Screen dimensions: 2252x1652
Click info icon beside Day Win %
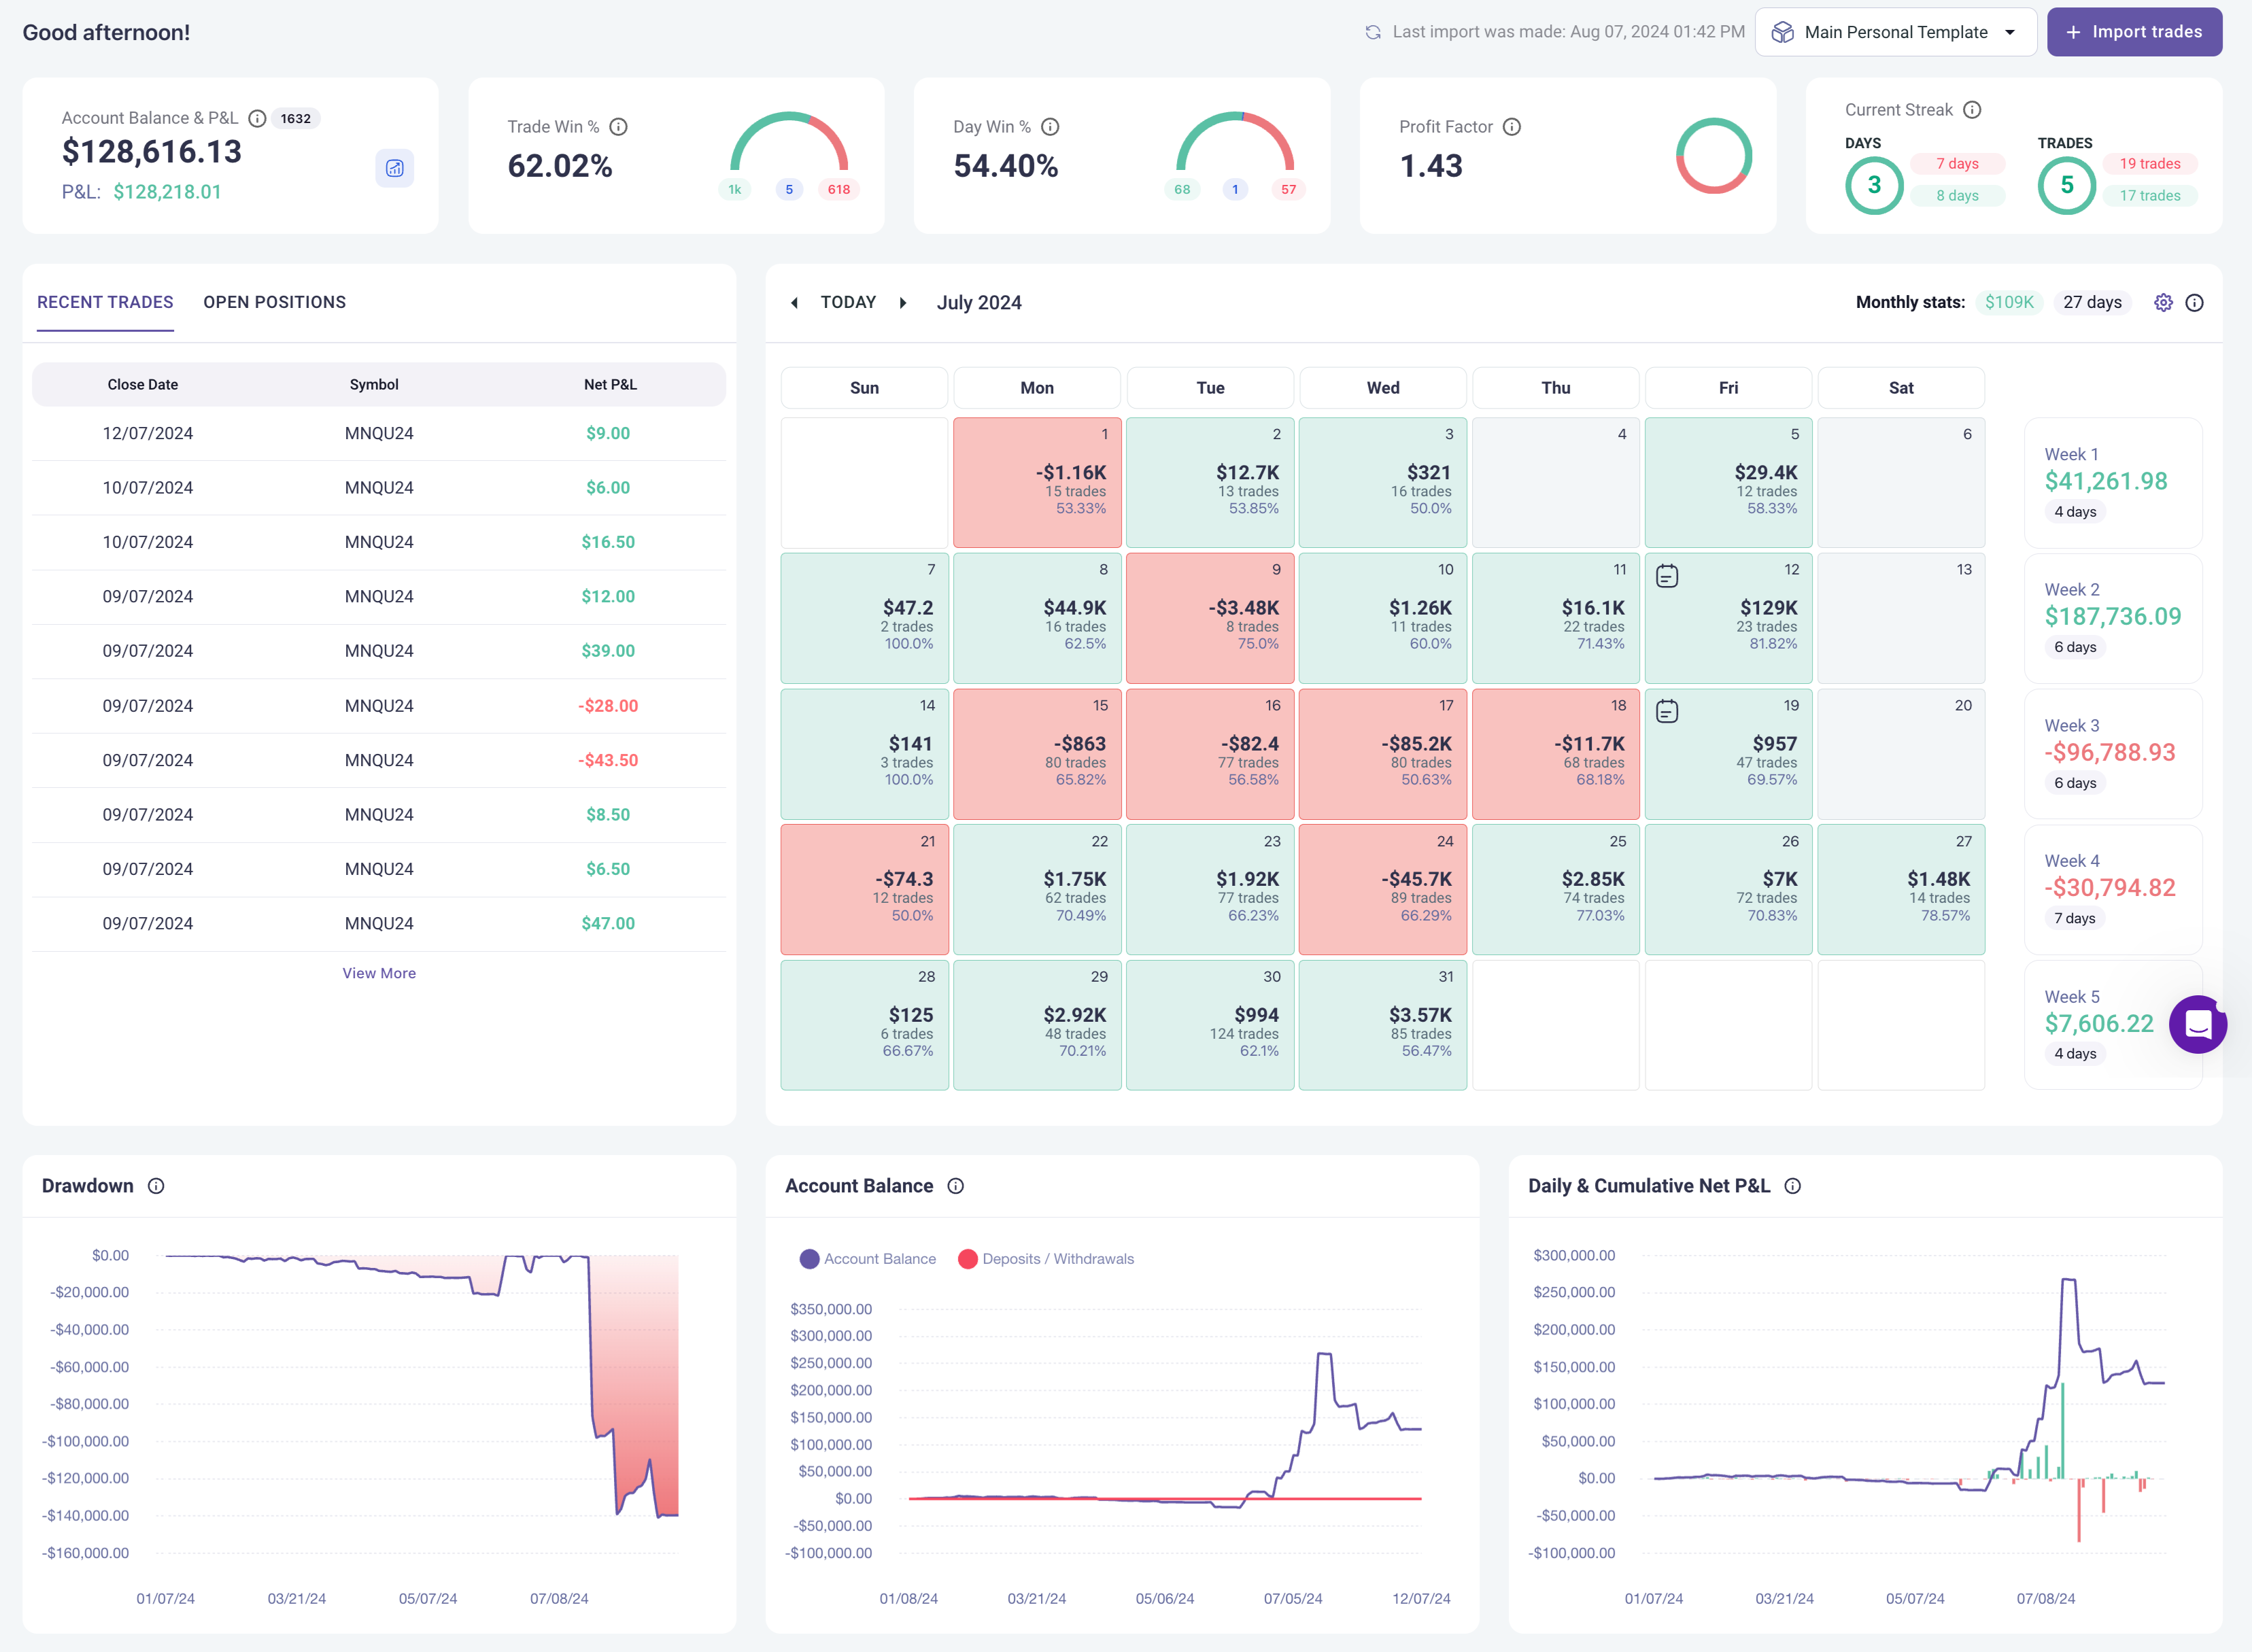coord(1050,127)
